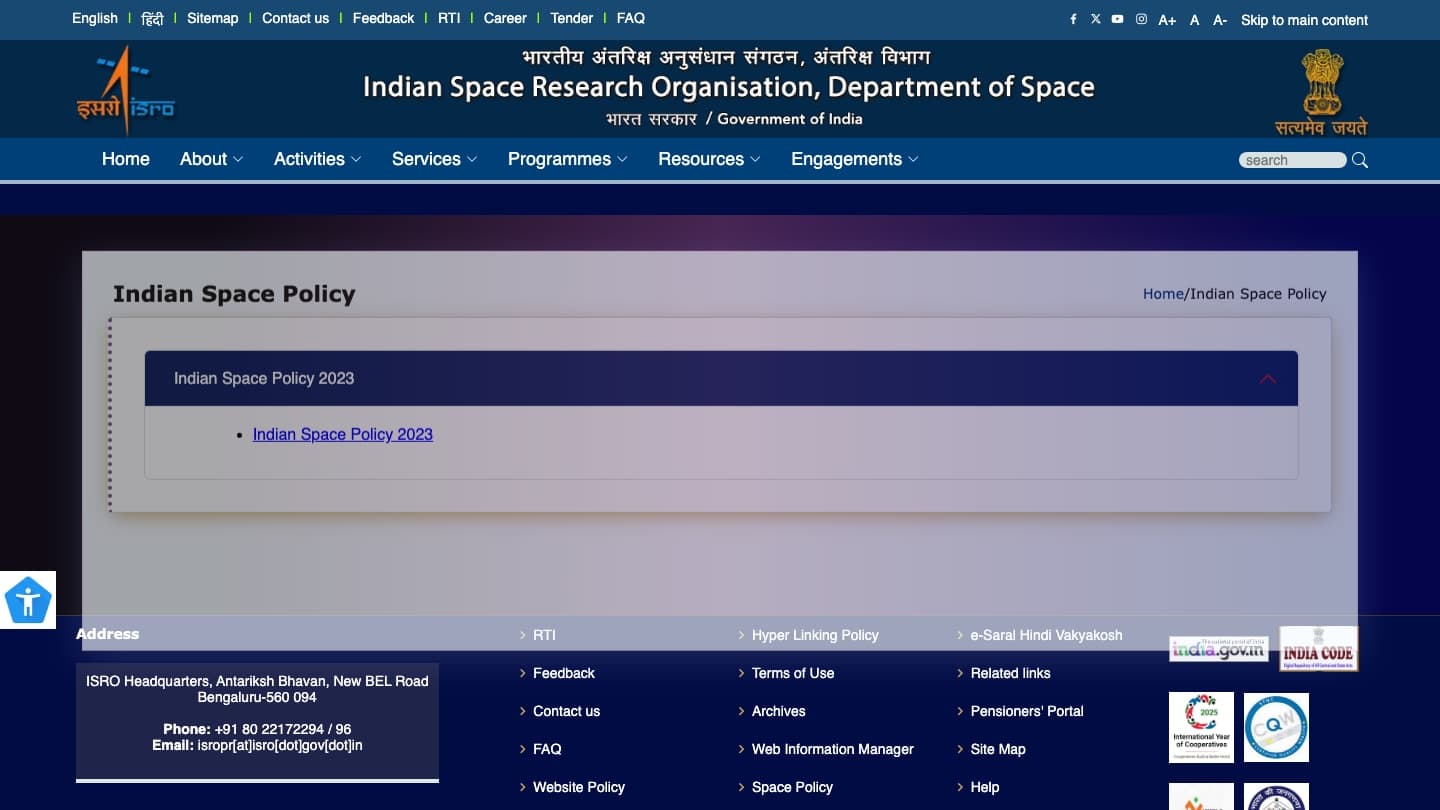Open Feedback in top bar
This screenshot has height=810, width=1440.
tap(383, 18)
